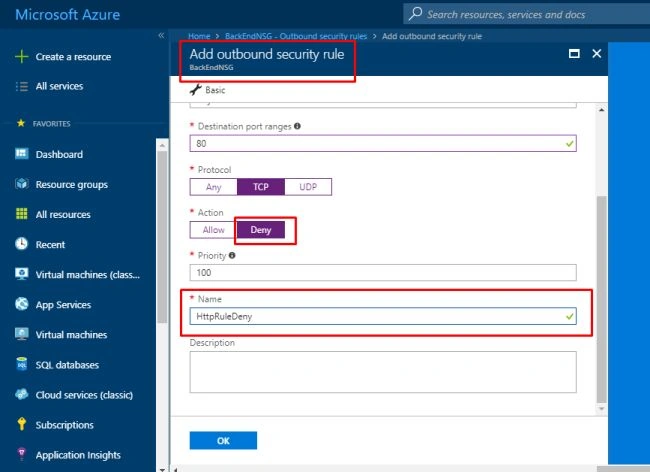650x472 pixels.
Task: Open Dashboard from favorites
Action: (59, 154)
